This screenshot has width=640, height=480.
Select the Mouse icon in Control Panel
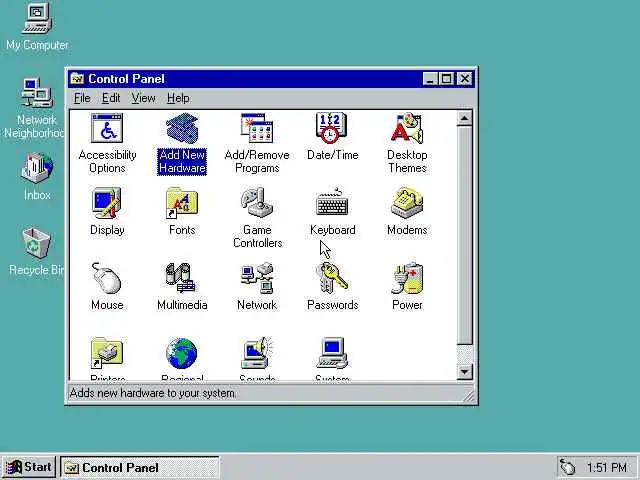[107, 278]
